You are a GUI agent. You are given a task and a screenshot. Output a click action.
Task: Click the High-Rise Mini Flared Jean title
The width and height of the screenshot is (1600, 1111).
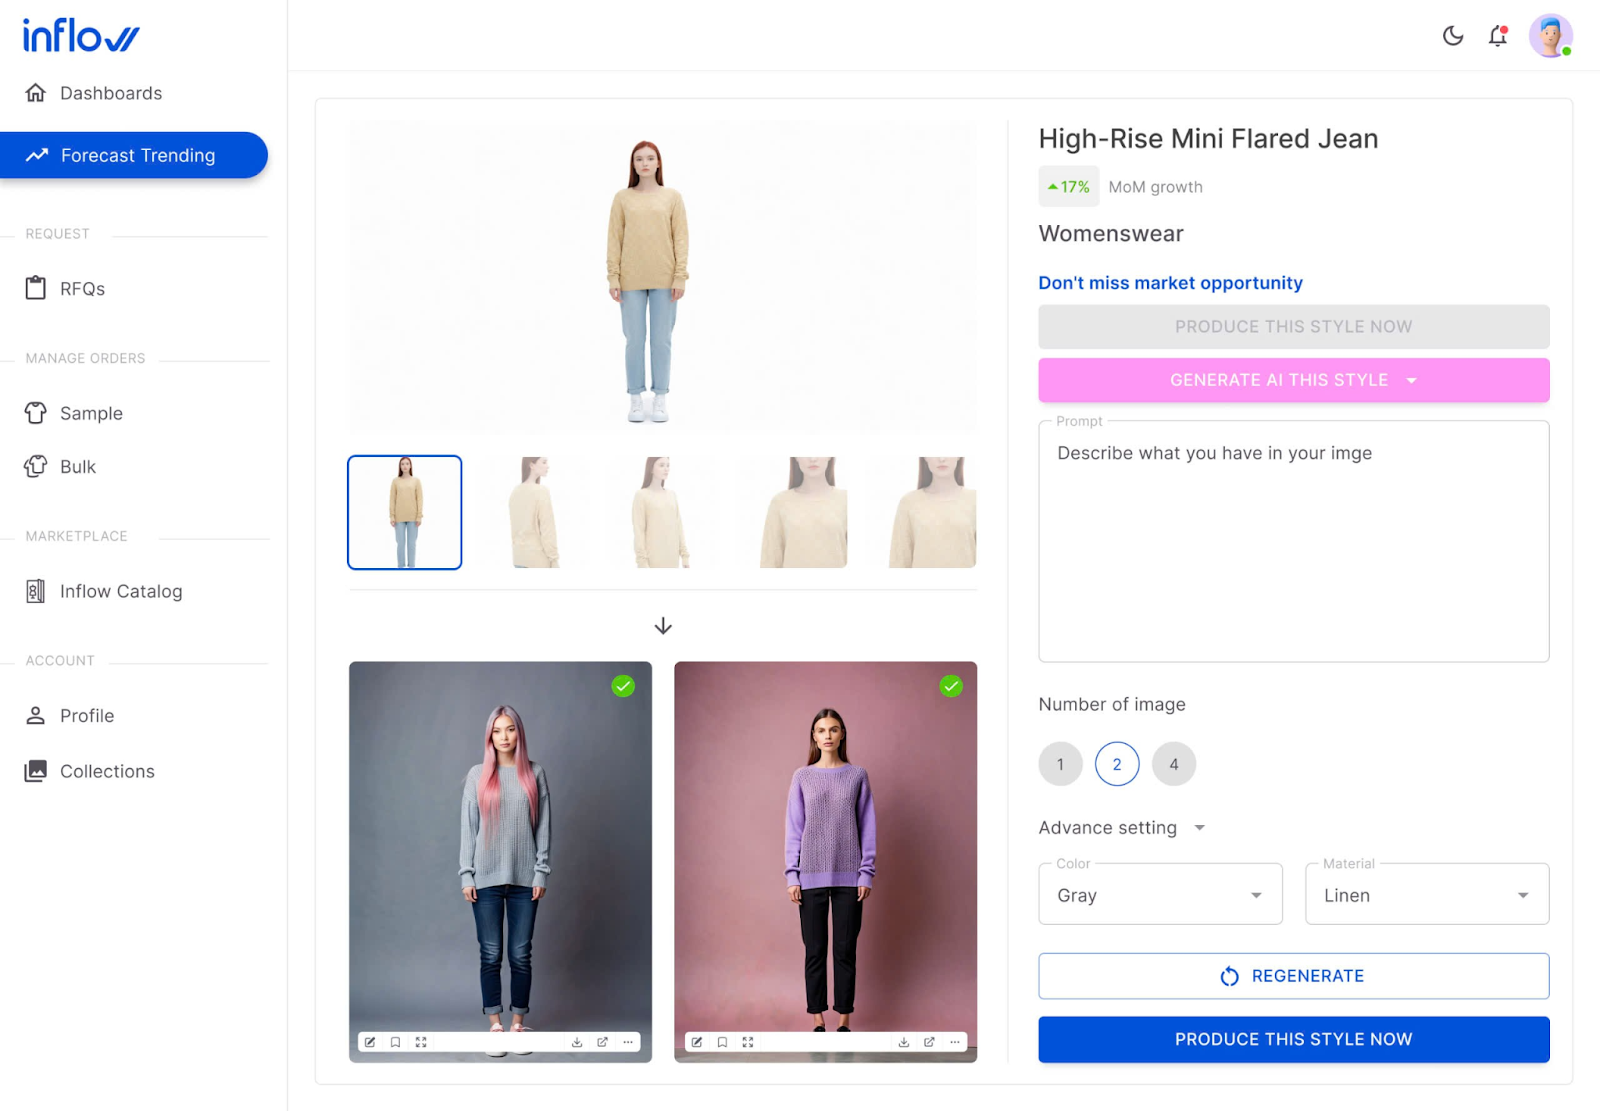point(1208,139)
